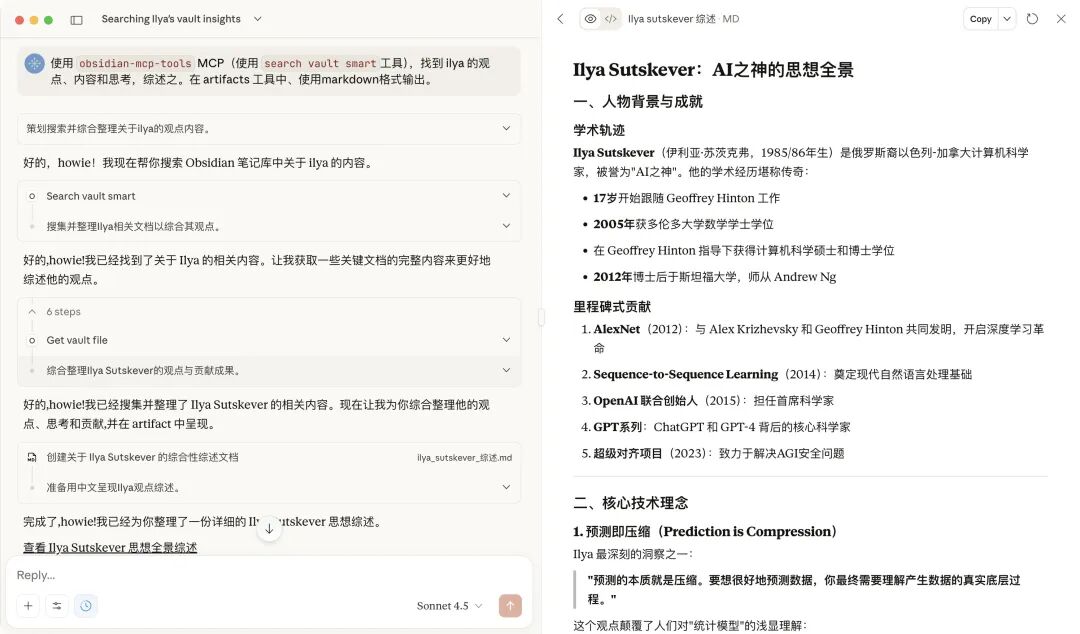Open the Copy options dropdown arrow

click(x=1007, y=19)
